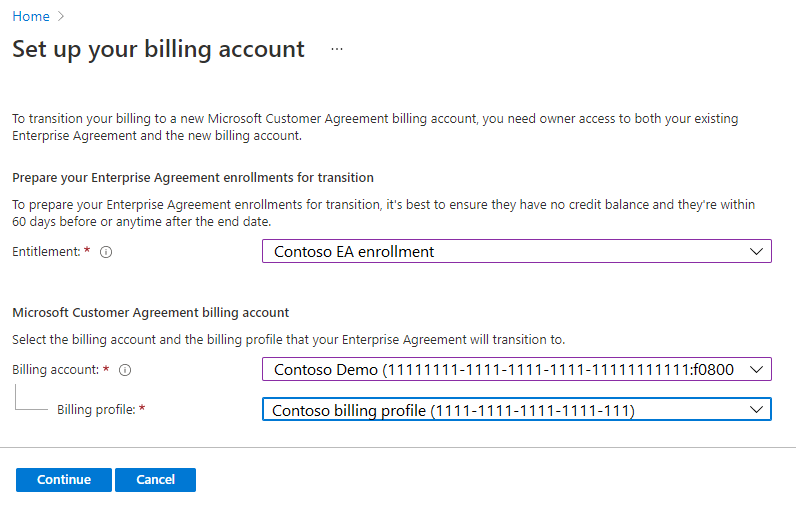This screenshot has width=801, height=512.
Task: Expand the Contoso Demo billing account dropdown
Action: point(500,370)
